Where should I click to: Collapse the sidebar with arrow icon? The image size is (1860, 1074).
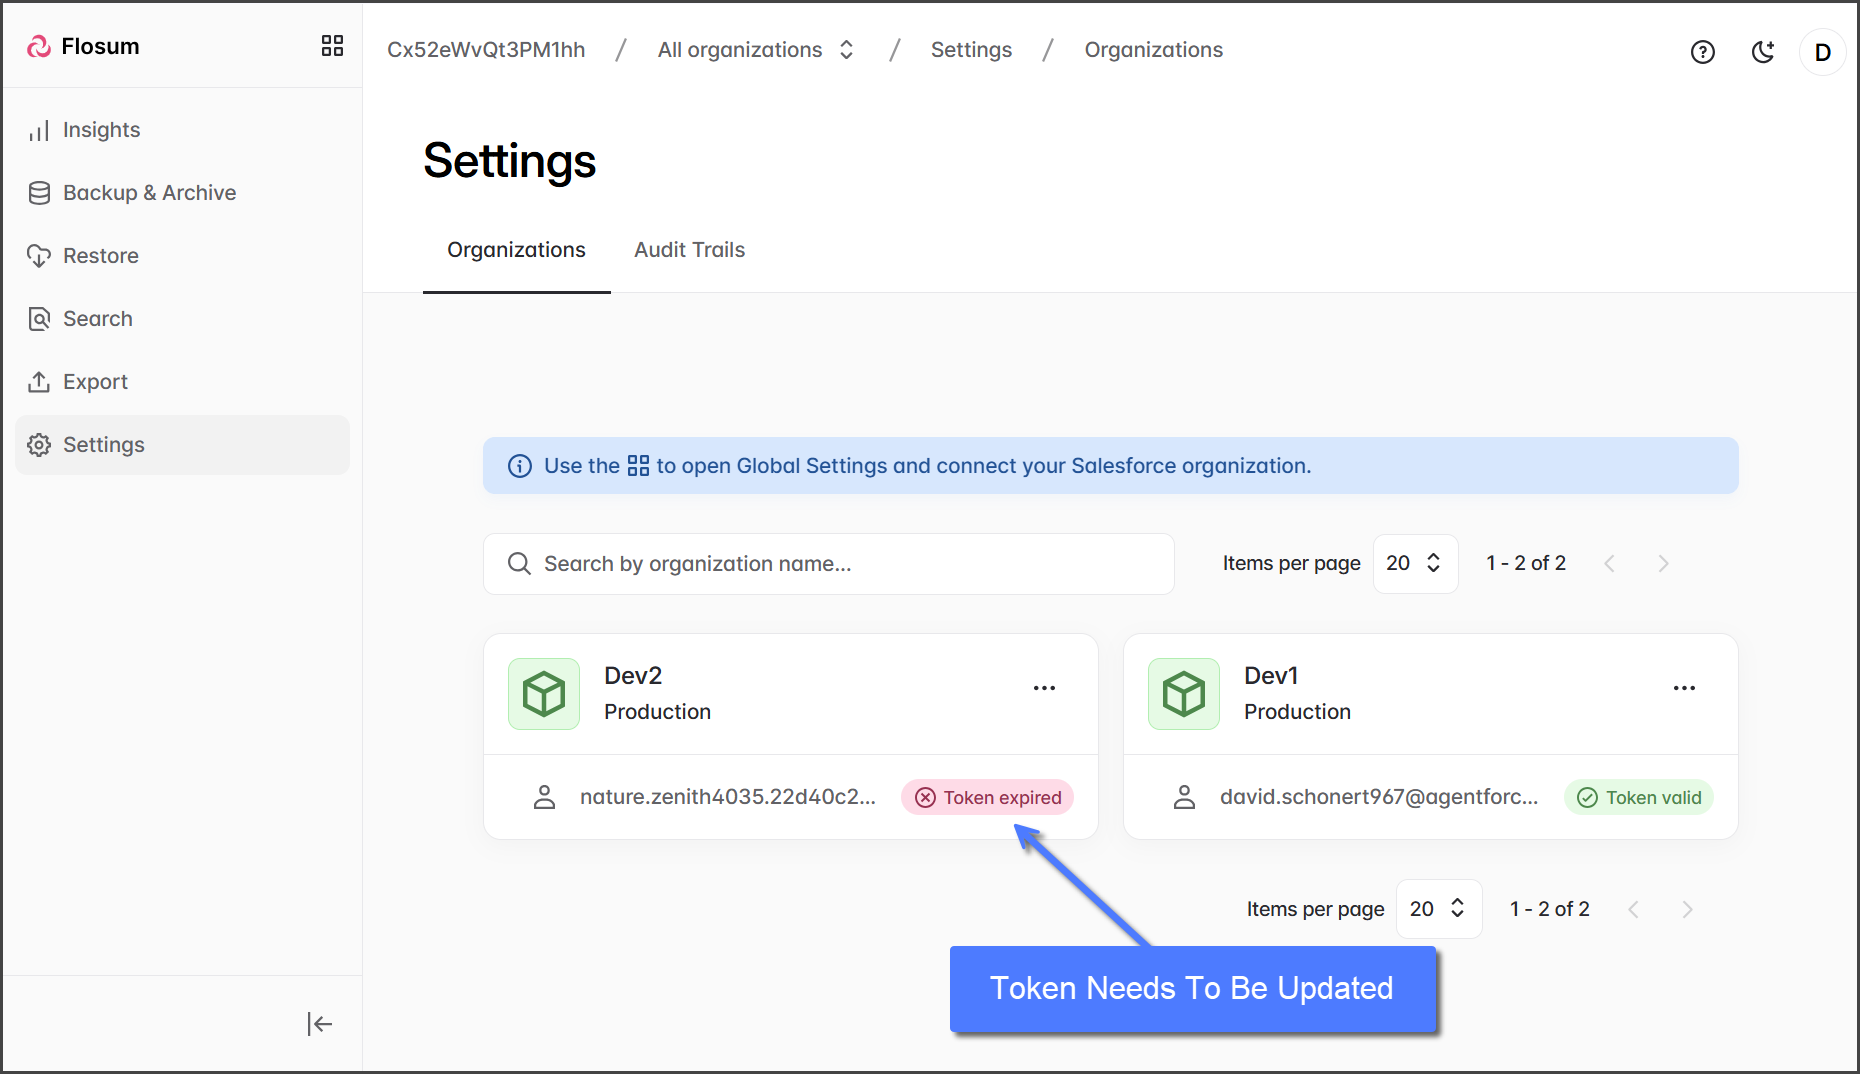click(x=319, y=1023)
